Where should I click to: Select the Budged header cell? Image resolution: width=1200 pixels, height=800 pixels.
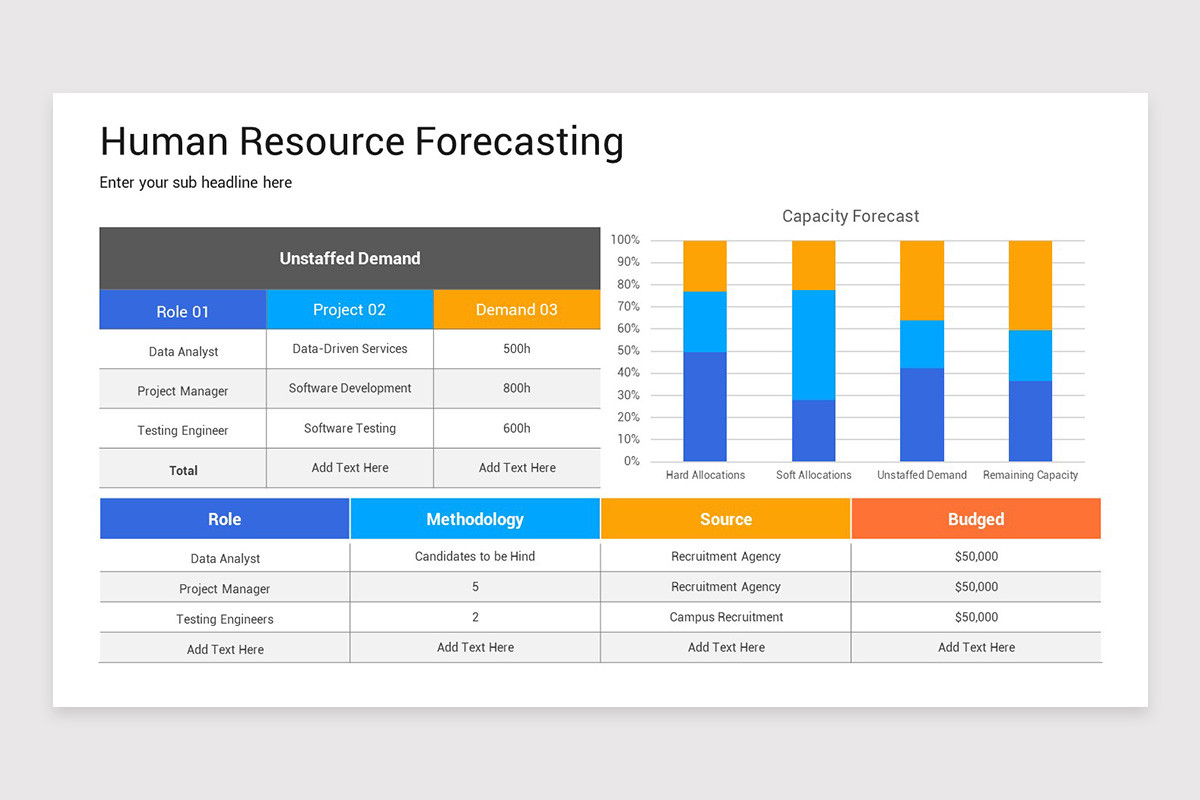point(975,518)
